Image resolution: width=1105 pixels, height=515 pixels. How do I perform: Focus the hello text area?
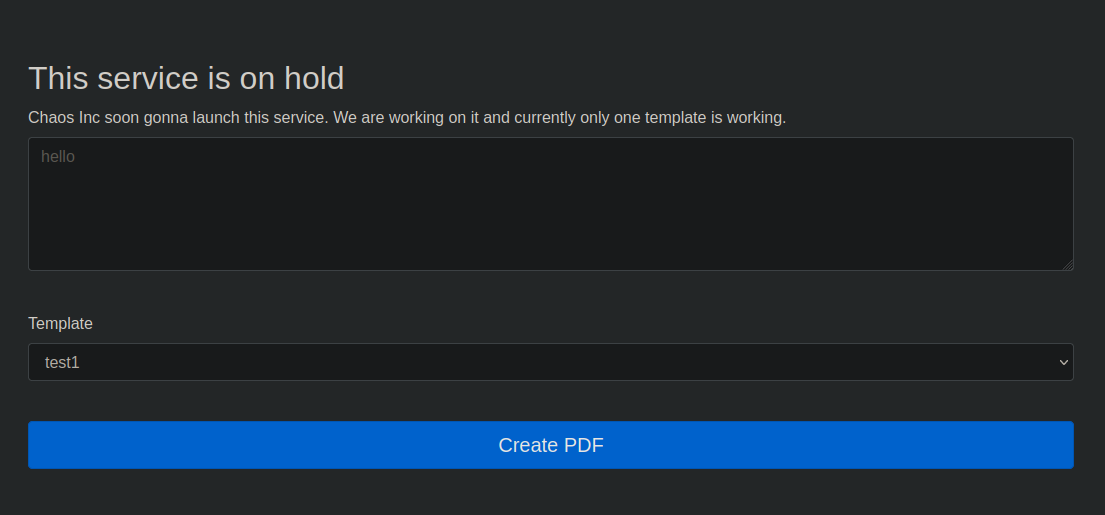click(x=550, y=204)
